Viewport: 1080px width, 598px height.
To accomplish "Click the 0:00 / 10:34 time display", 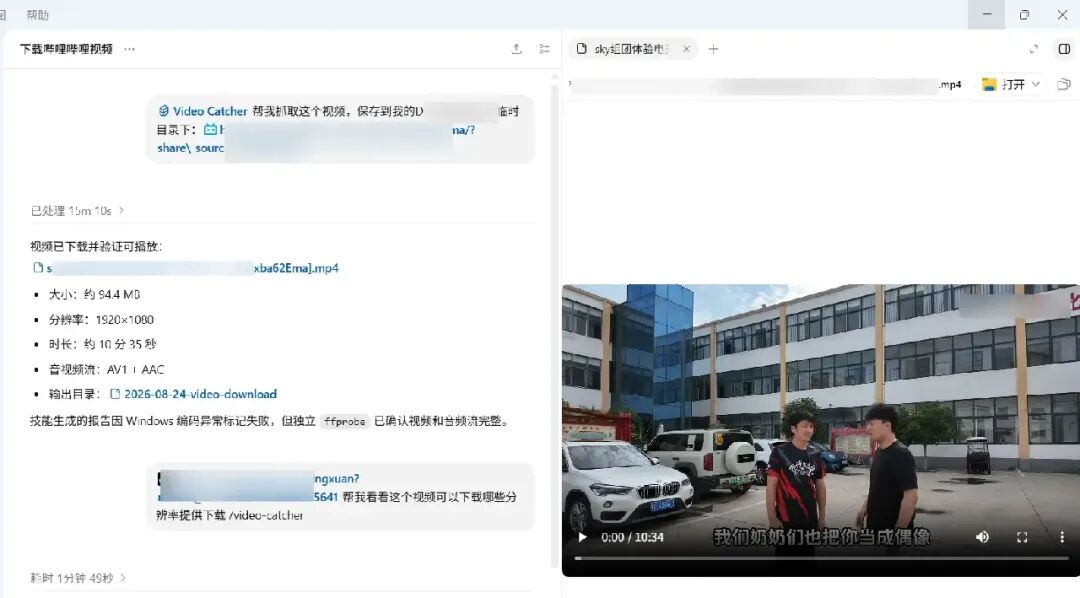I will tap(632, 537).
